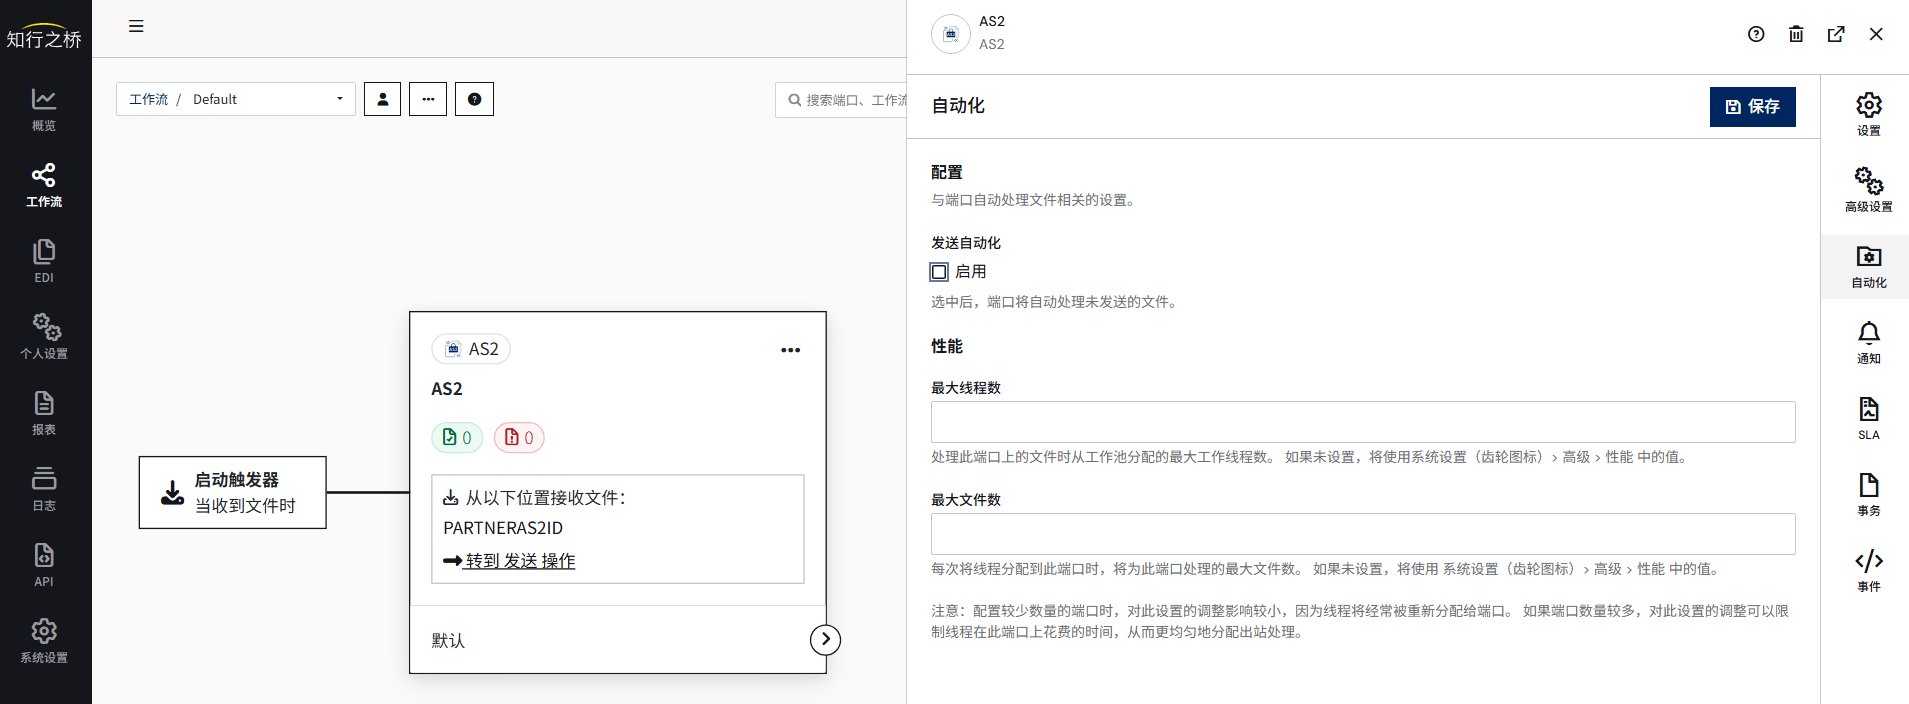
Task: Click the PARTNERAS2ID text on the card
Action: click(503, 528)
